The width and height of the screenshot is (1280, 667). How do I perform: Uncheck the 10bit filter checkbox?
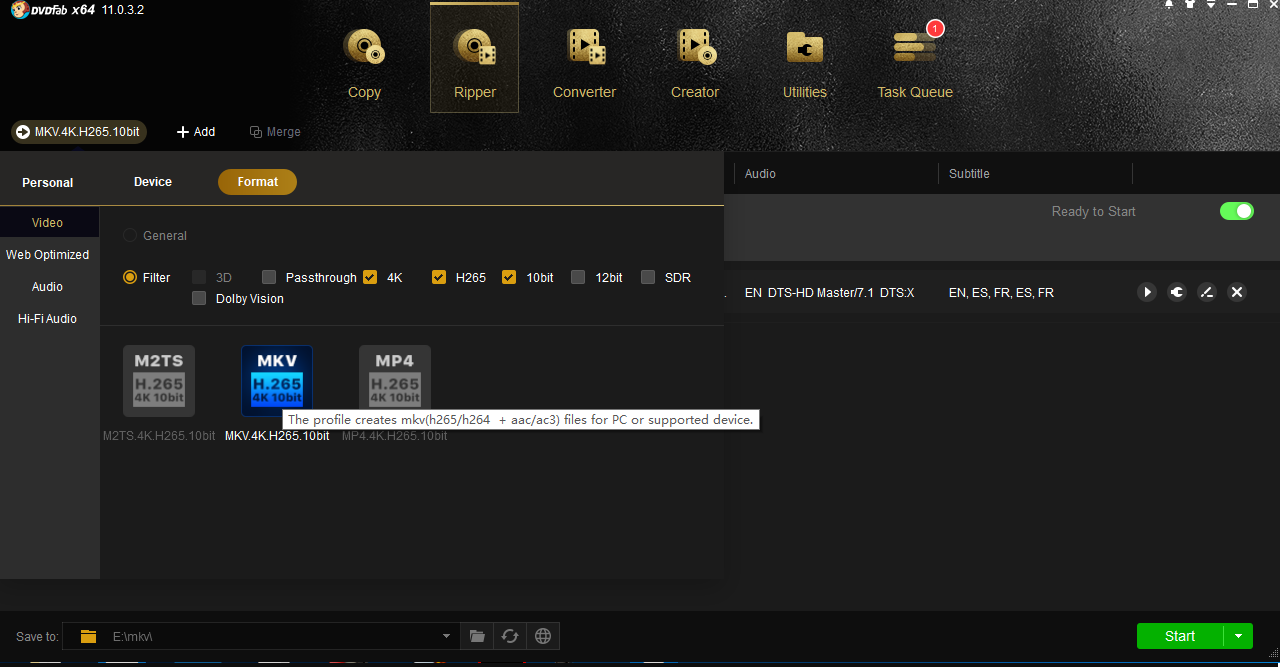pyautogui.click(x=509, y=278)
